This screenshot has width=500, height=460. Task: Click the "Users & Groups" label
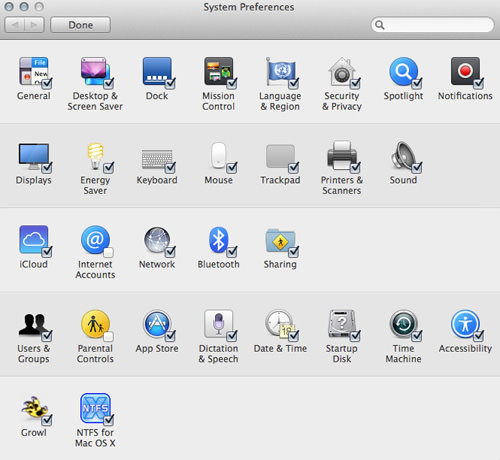tap(33, 354)
